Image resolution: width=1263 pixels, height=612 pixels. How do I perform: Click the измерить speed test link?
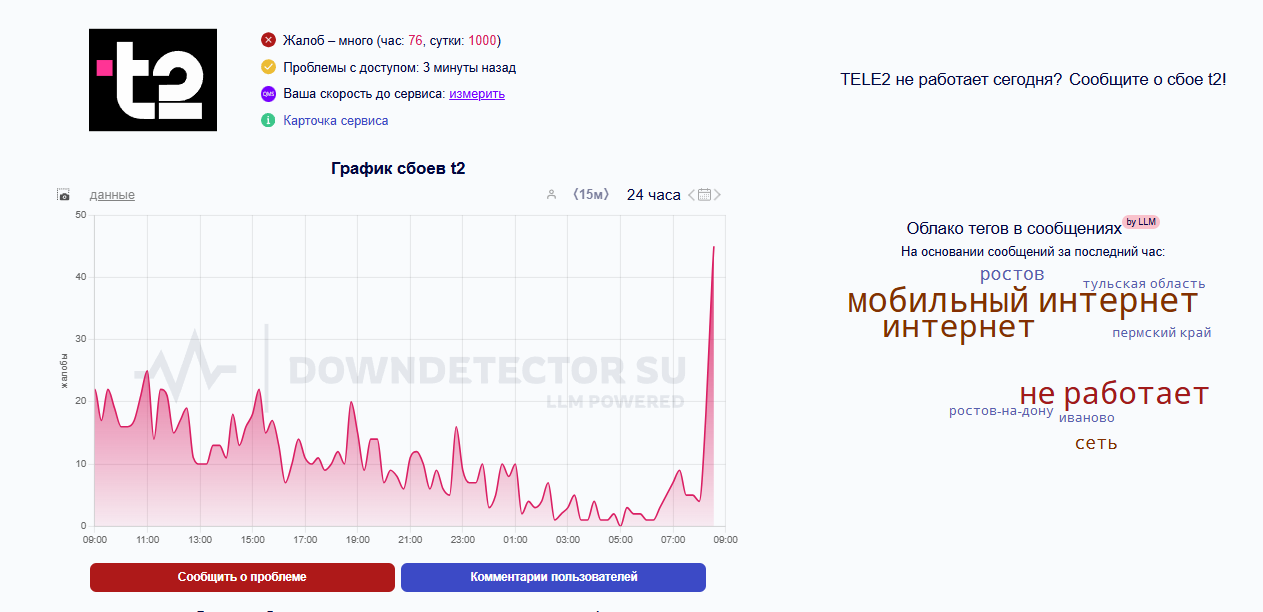coord(477,94)
